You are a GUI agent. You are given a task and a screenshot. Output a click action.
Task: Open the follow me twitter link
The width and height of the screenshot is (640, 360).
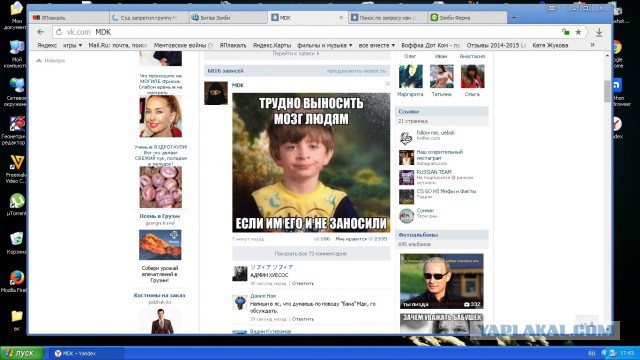435,133
